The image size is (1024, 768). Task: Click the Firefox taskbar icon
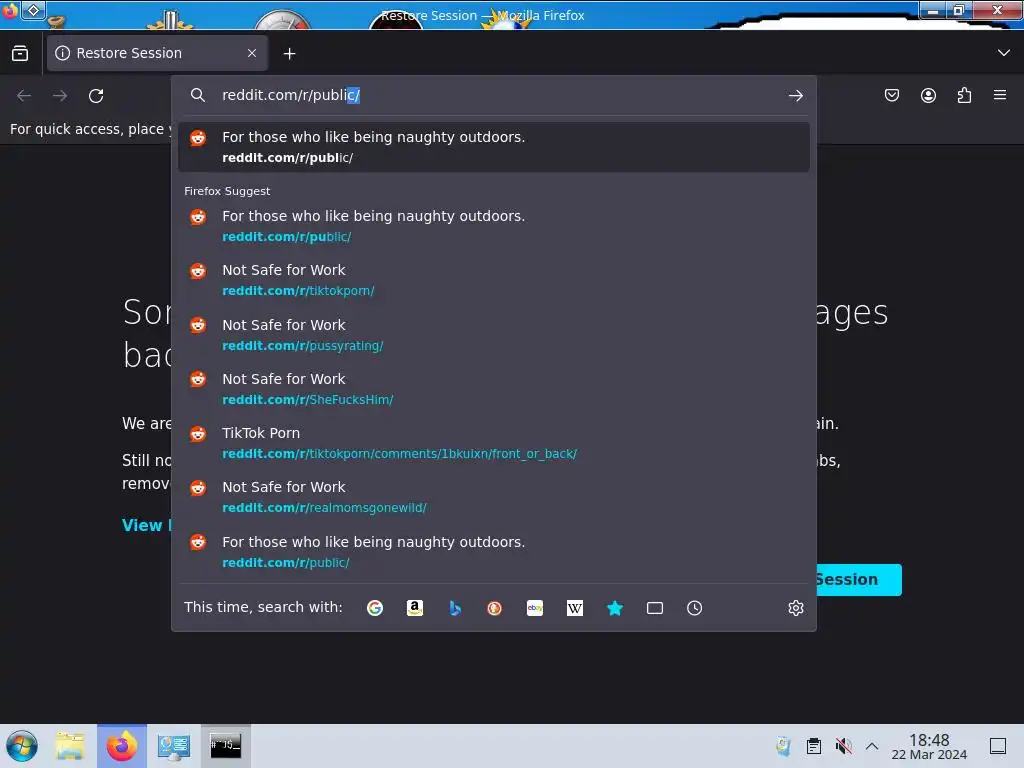tap(122, 746)
